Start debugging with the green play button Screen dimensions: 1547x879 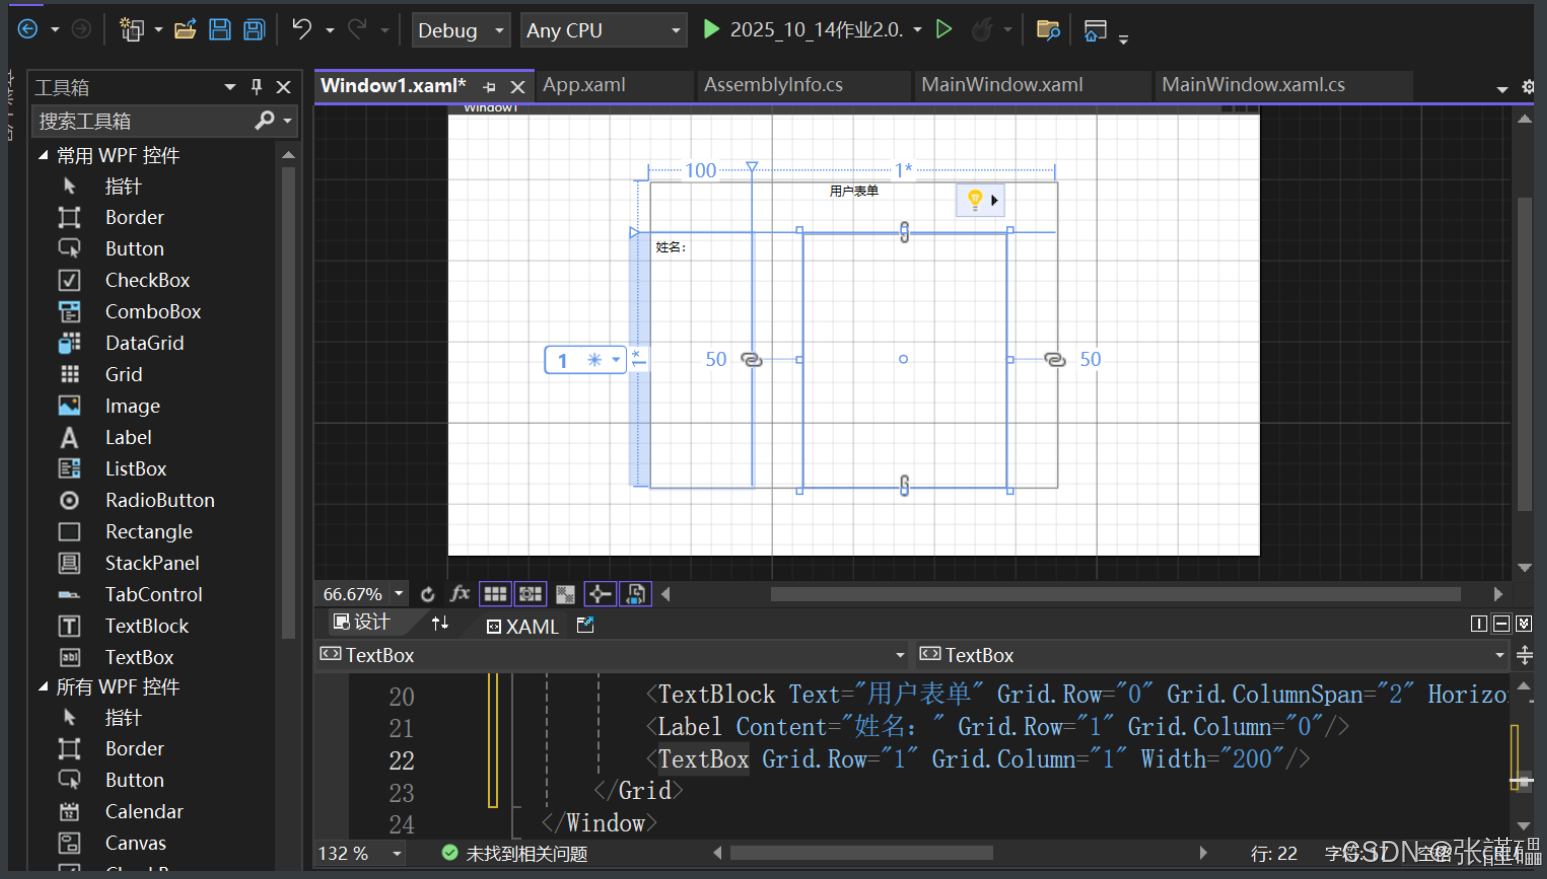click(711, 29)
